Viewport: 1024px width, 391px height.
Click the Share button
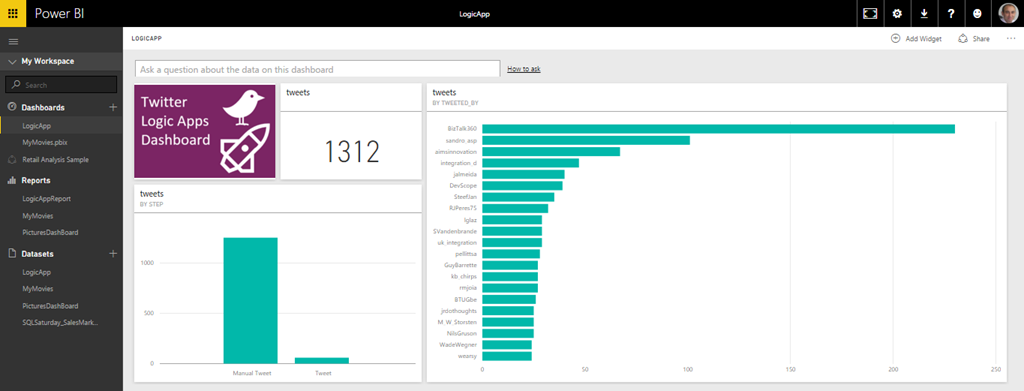[974, 39]
